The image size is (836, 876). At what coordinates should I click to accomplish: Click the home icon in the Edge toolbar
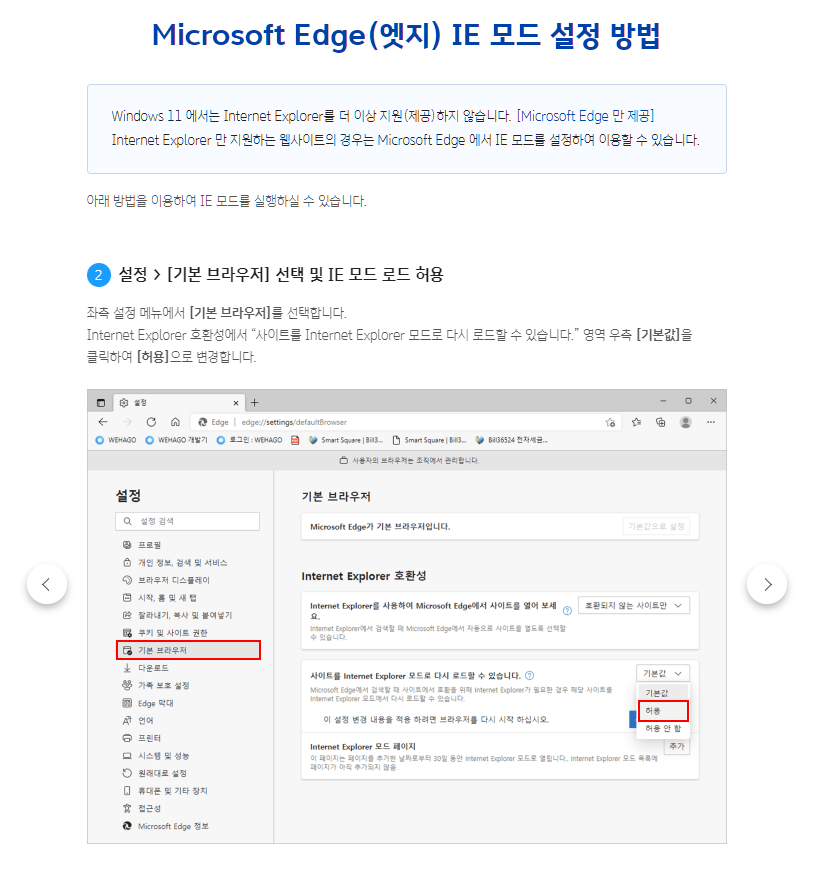click(x=175, y=422)
